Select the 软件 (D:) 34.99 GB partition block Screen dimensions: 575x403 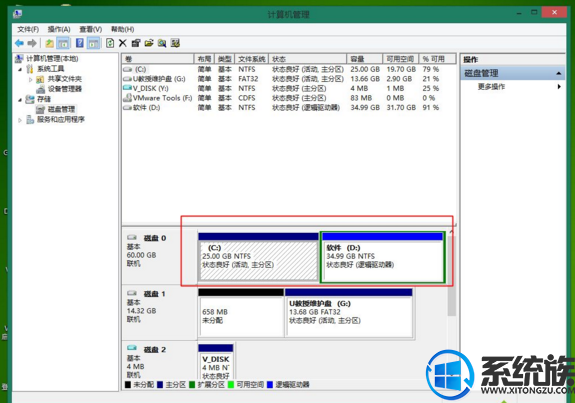(383, 257)
